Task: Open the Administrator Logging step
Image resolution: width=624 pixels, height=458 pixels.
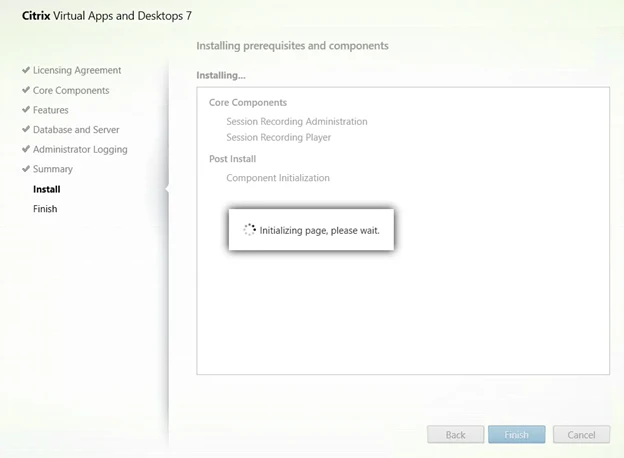Action: [x=80, y=150]
